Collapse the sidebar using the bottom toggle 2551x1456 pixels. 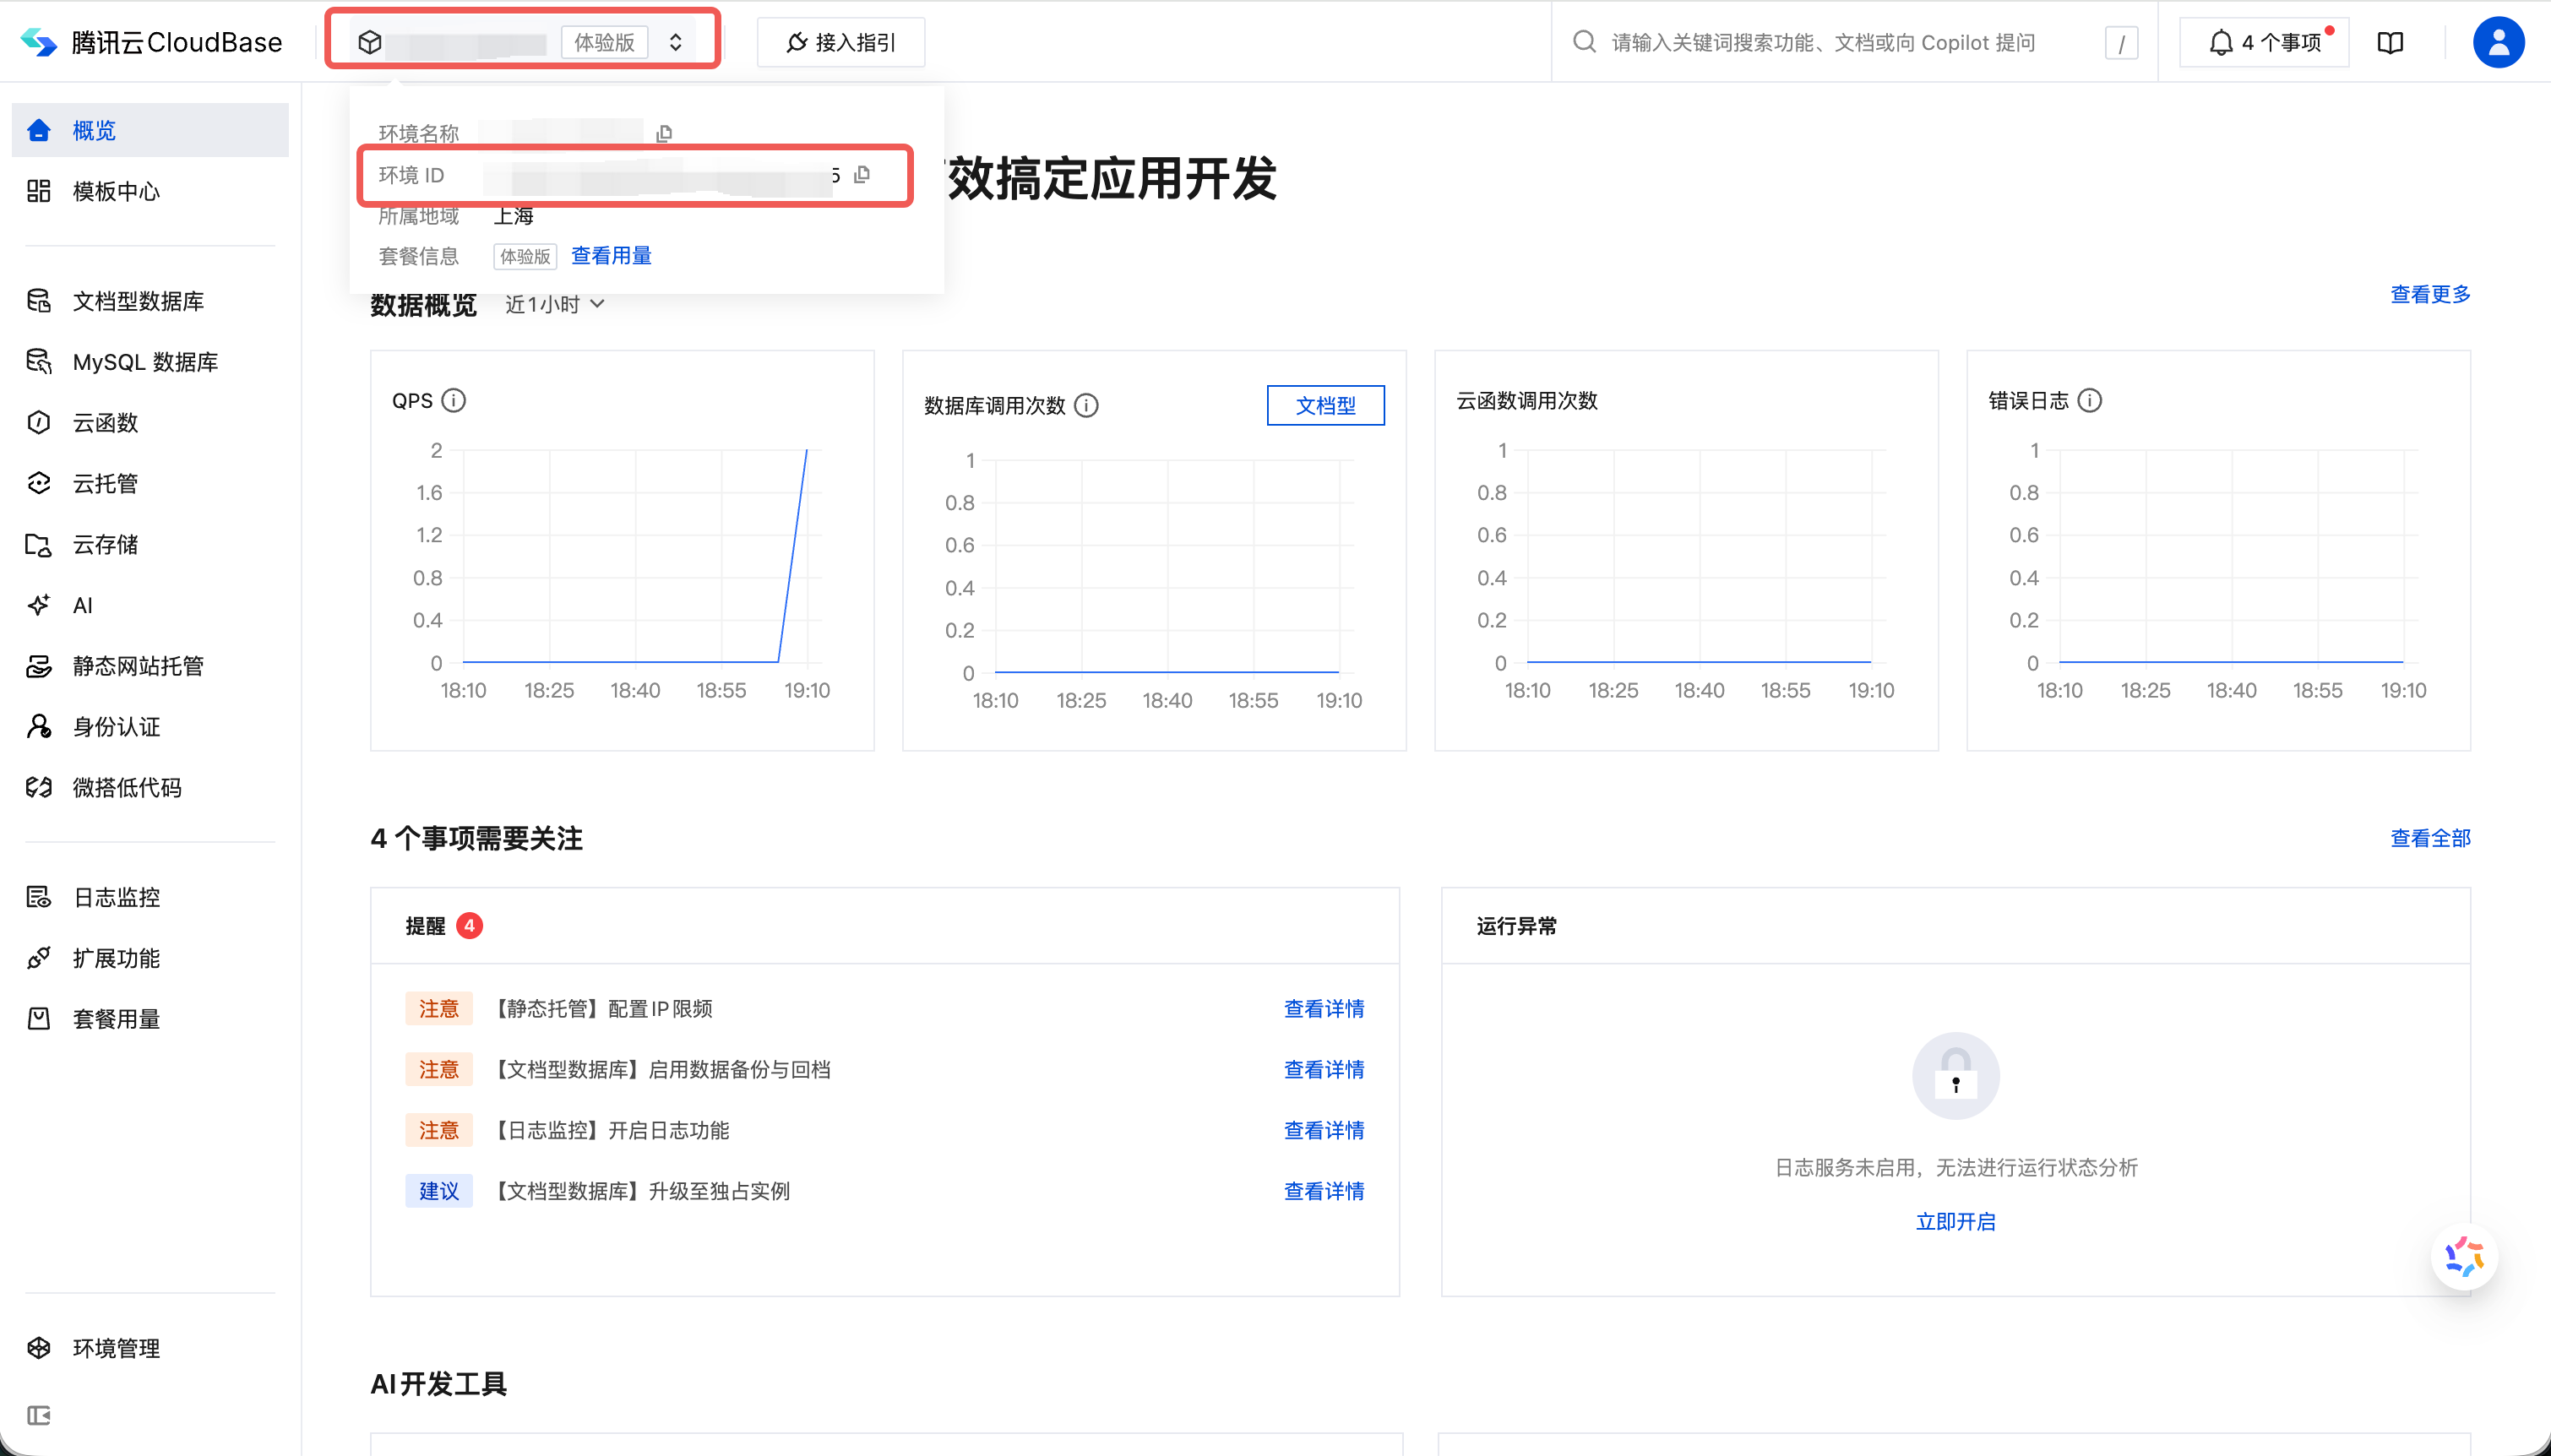coord(39,1415)
